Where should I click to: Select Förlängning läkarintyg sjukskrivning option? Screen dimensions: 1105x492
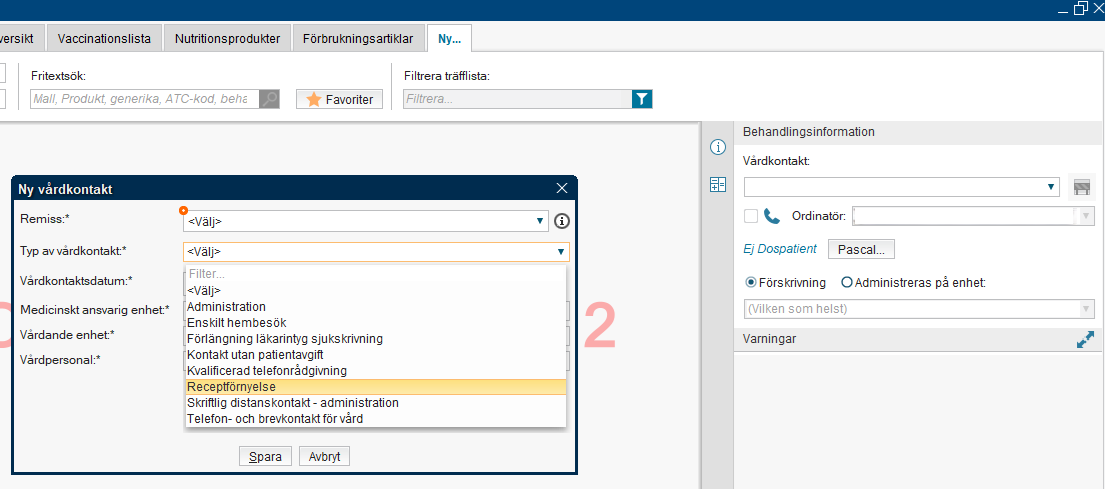(376, 339)
